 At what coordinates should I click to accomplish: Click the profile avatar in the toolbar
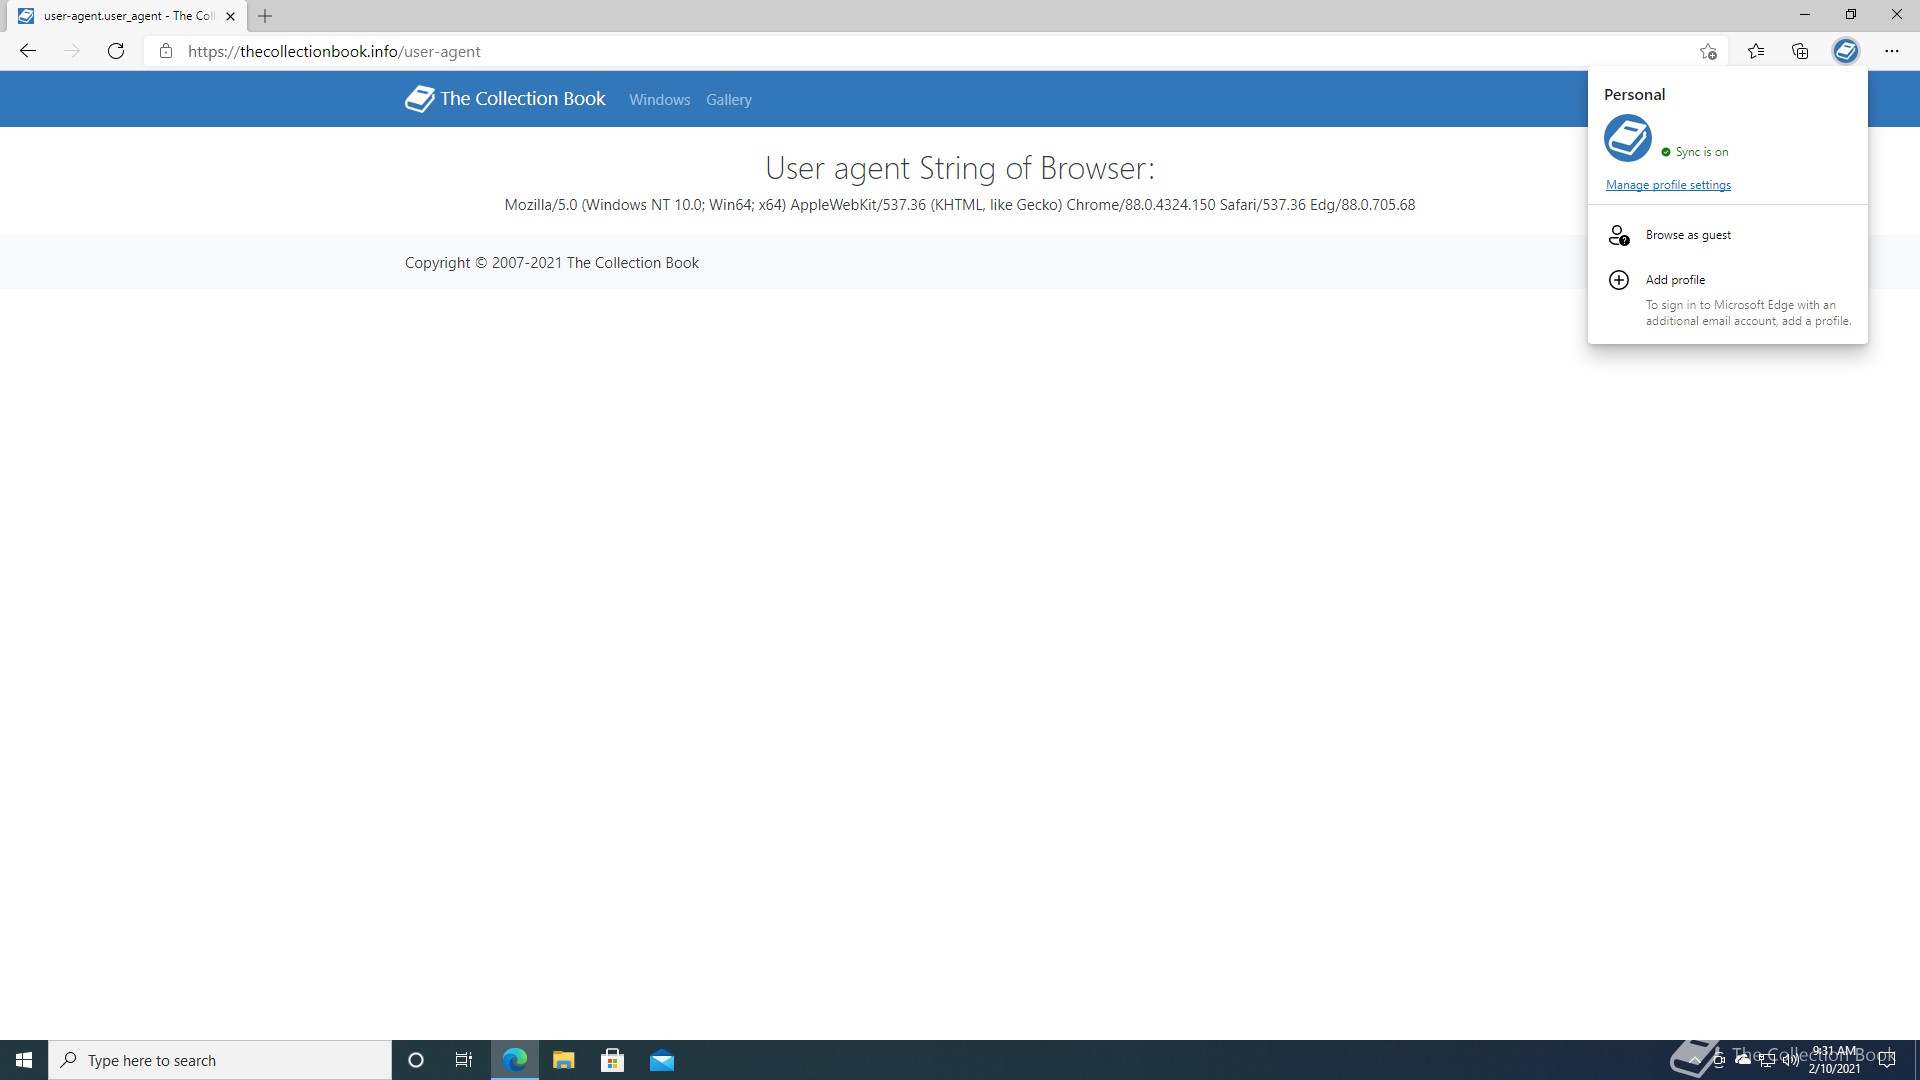pos(1845,51)
